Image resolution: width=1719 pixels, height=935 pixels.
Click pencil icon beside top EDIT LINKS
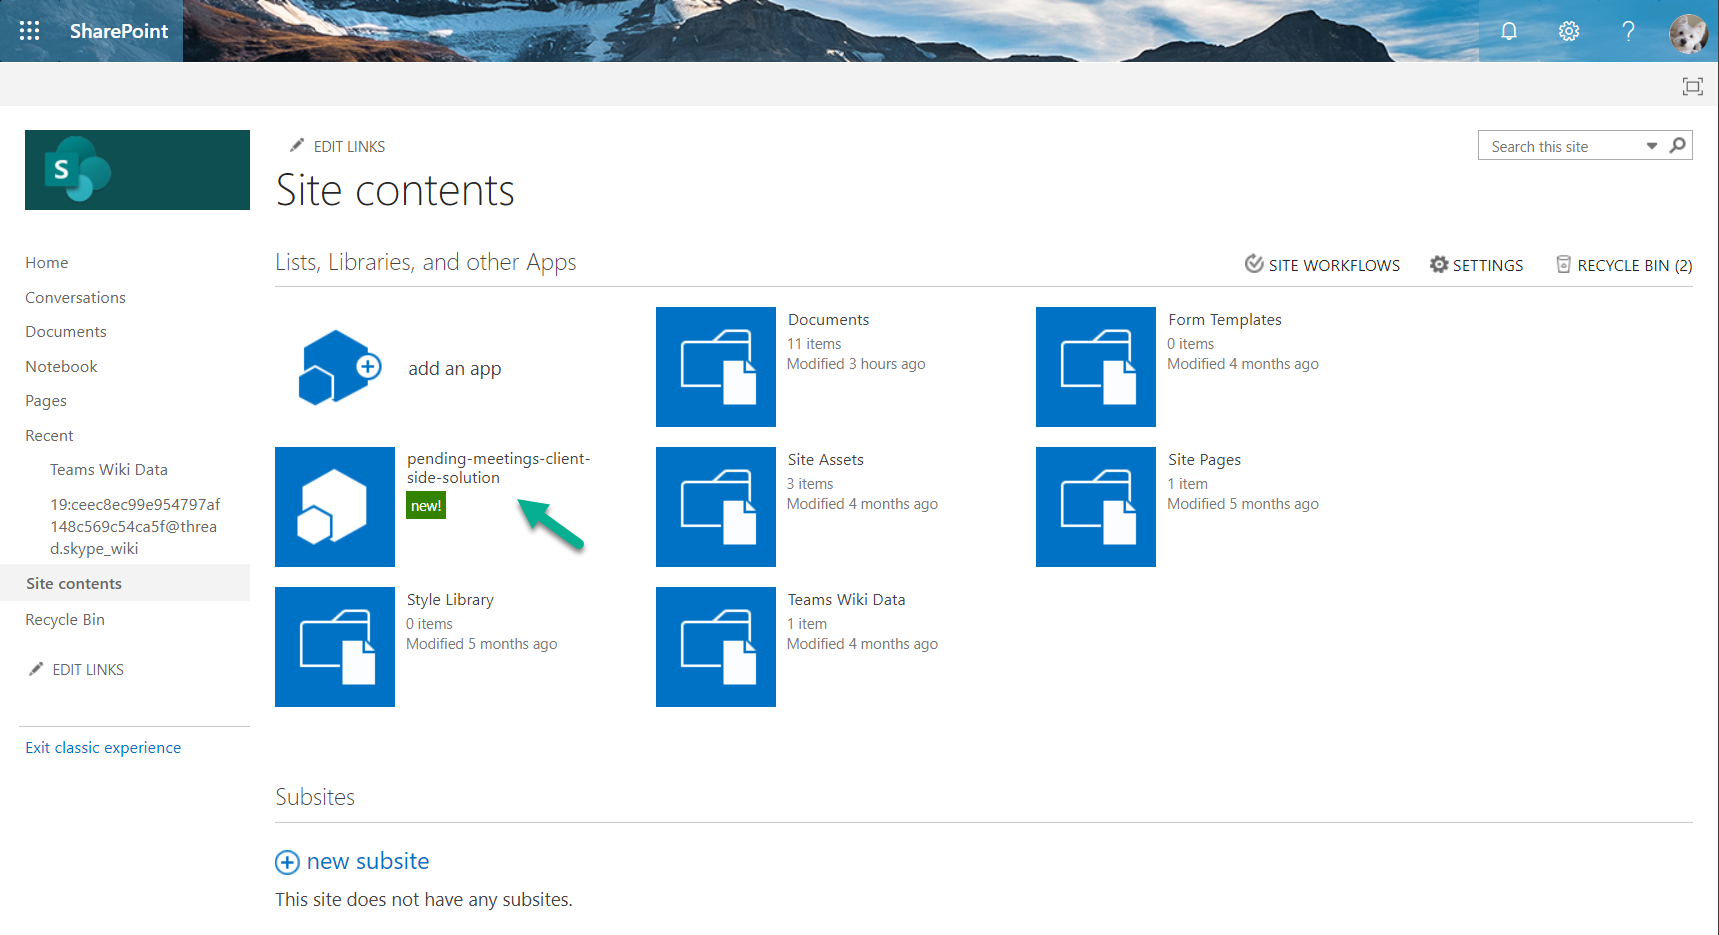[x=297, y=146]
